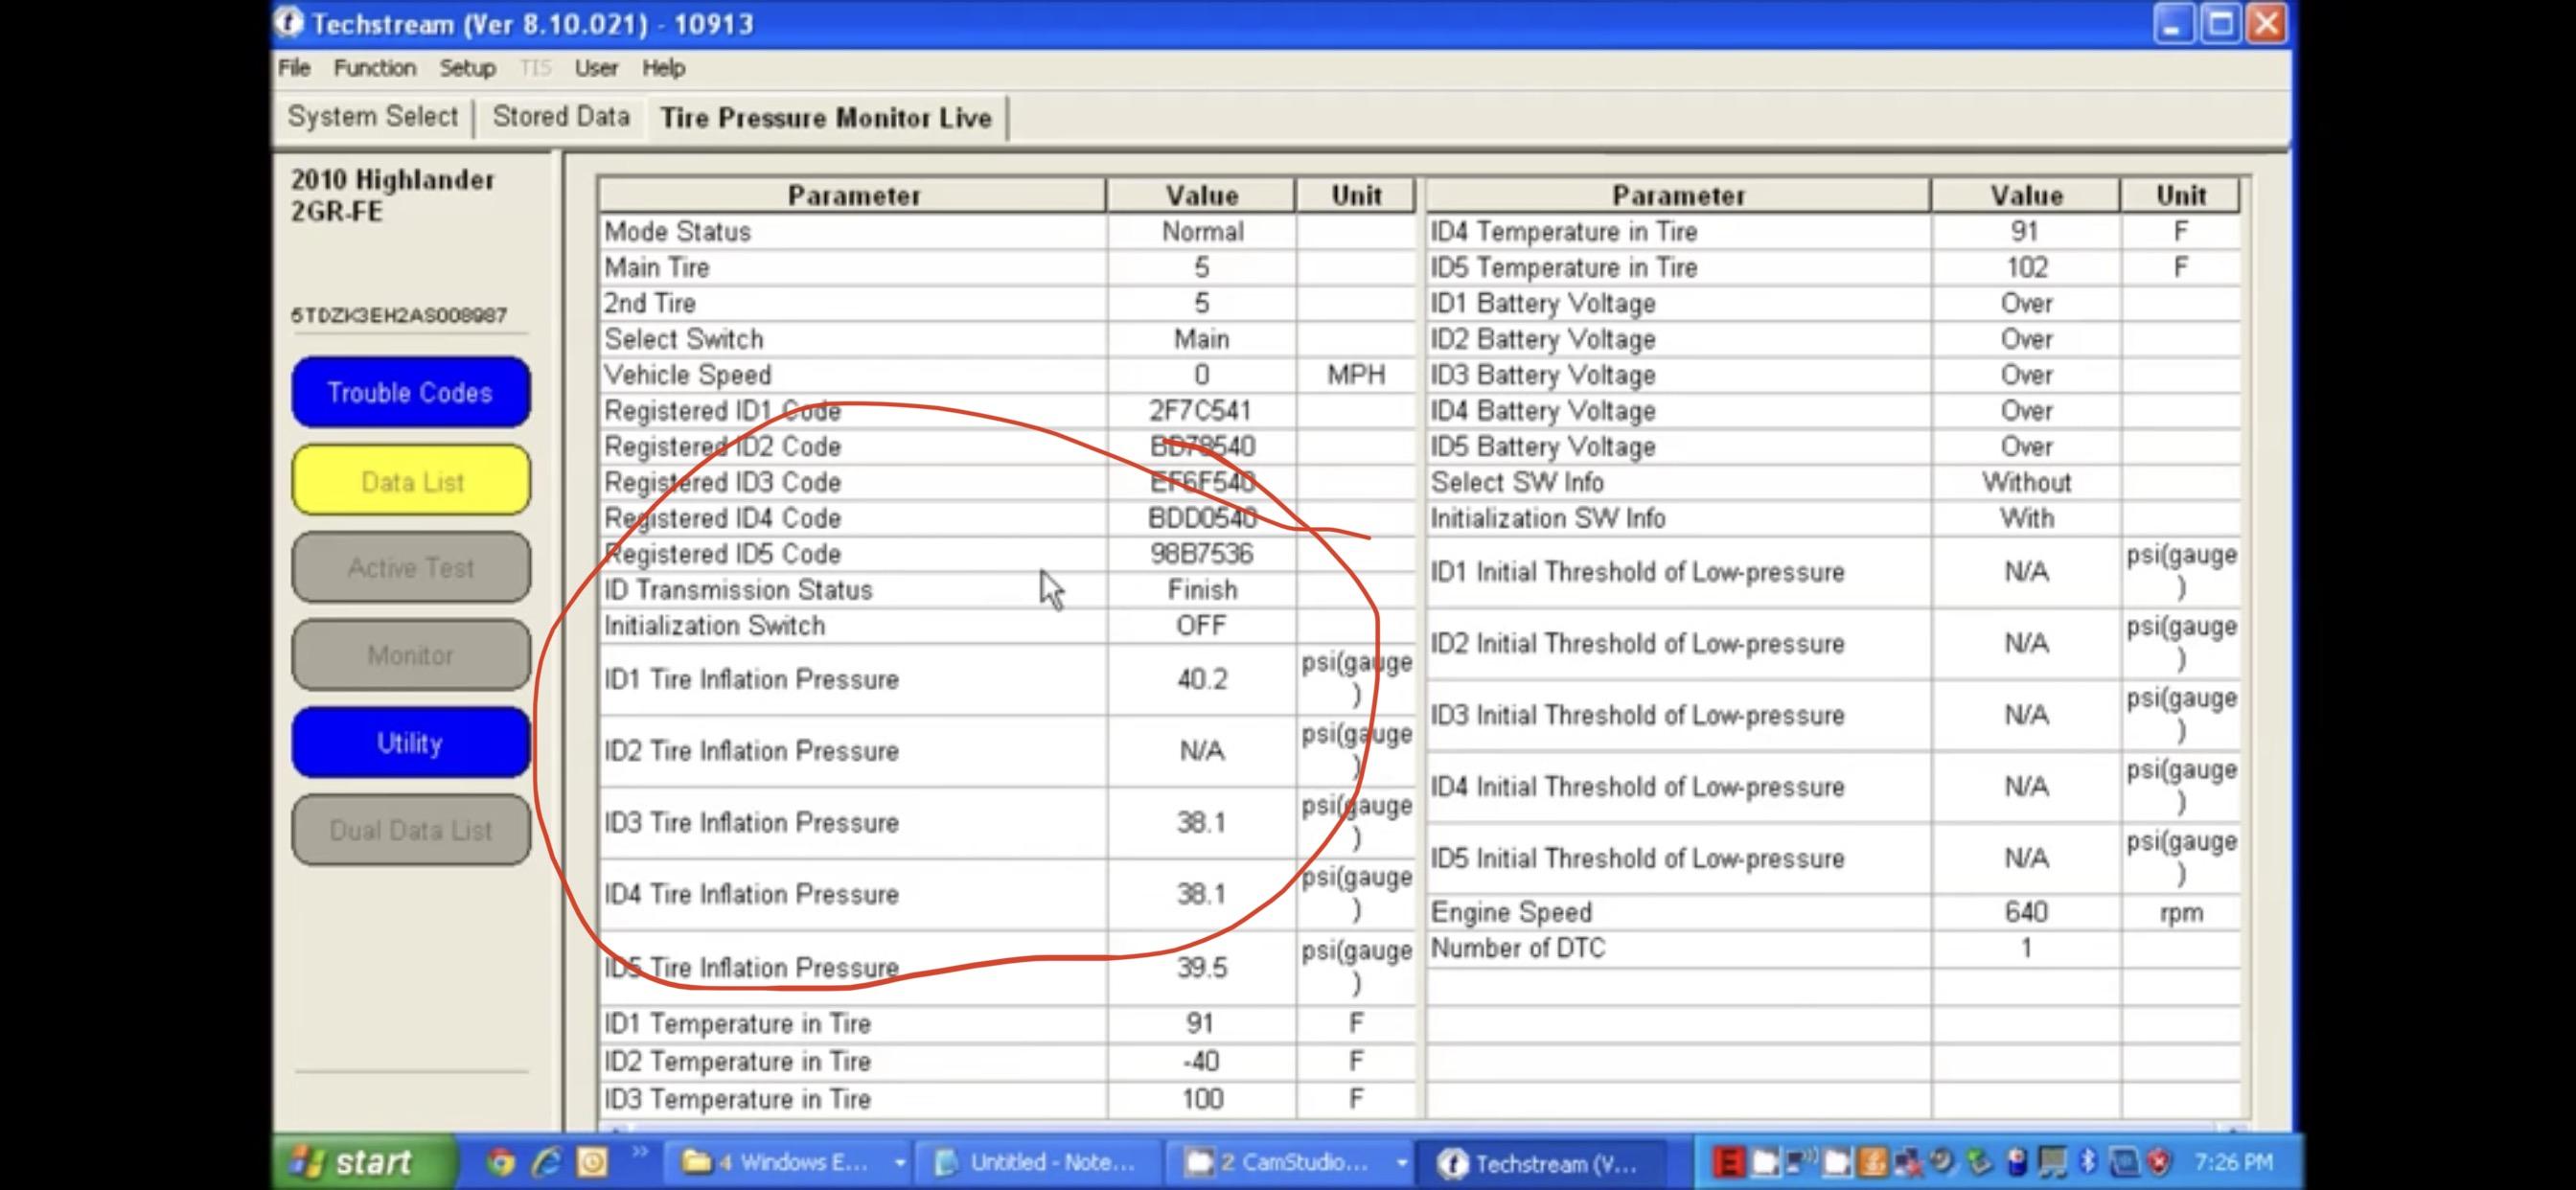Viewport: 2576px width, 1190px height.
Task: Select the Initialization Switch row
Action: [1007, 626]
